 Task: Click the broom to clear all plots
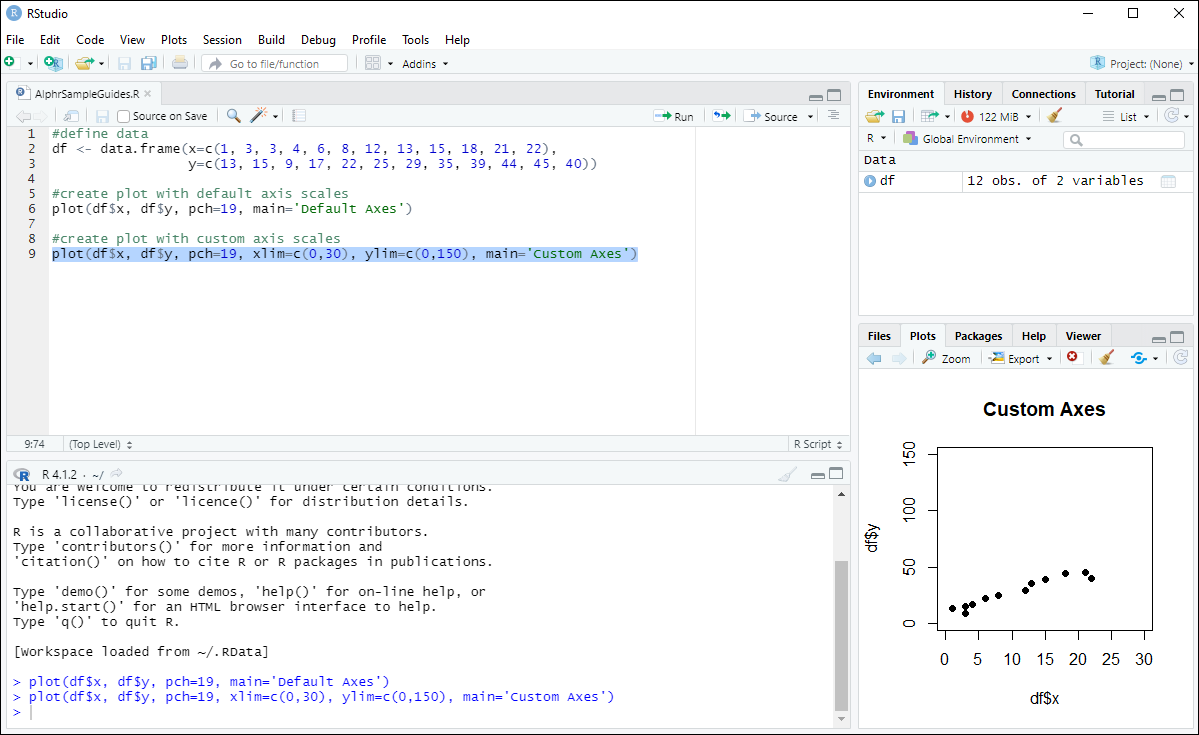[1106, 357]
